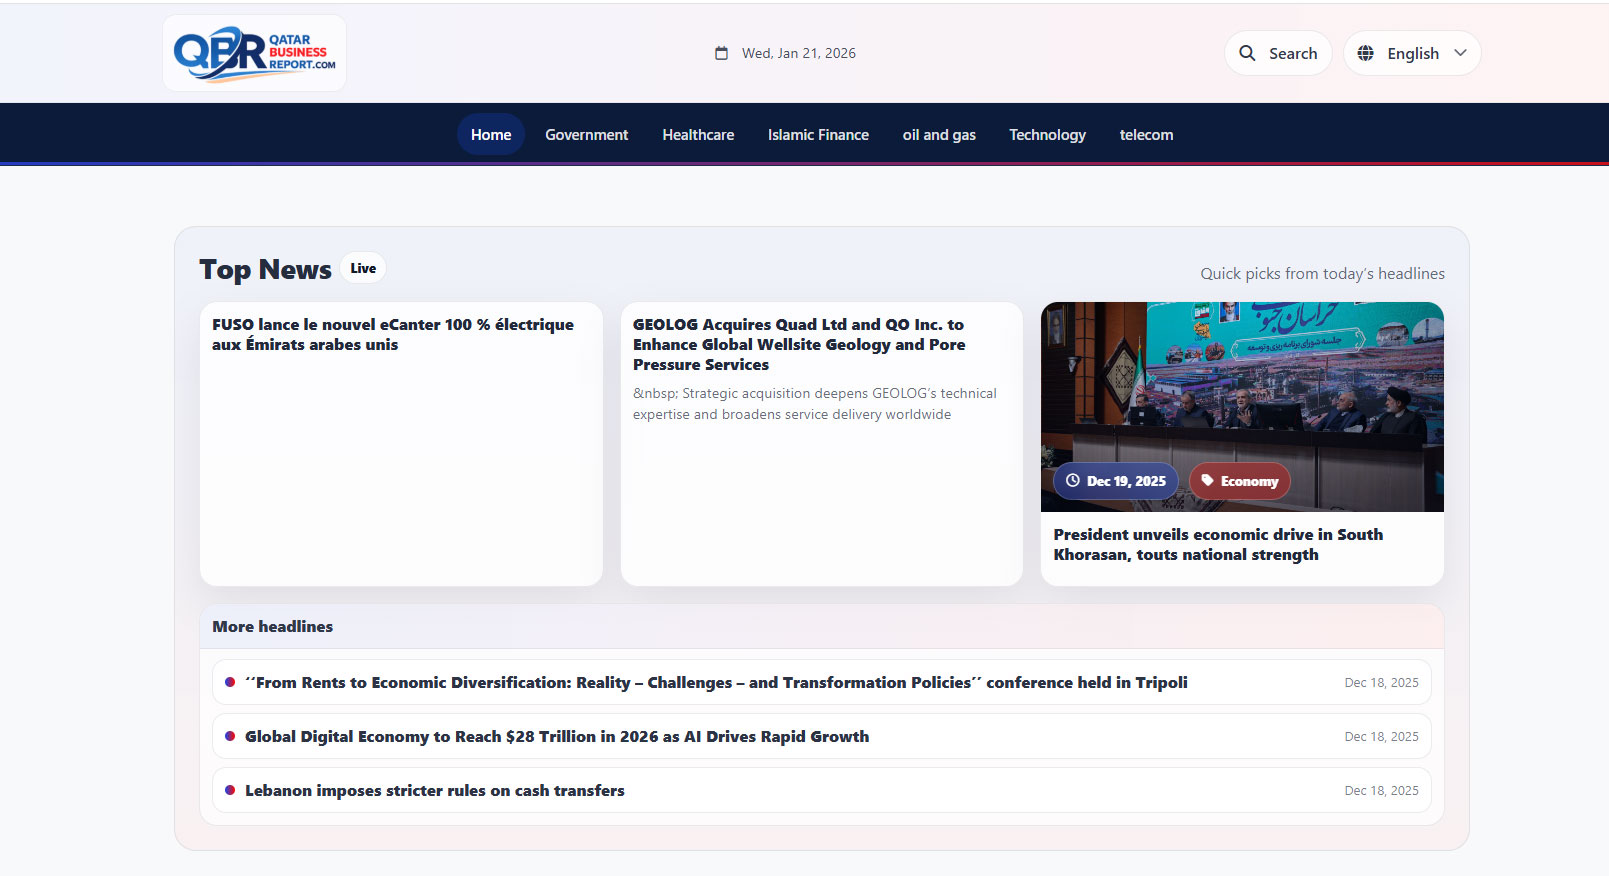Open the Tripoli conference headline

716,682
